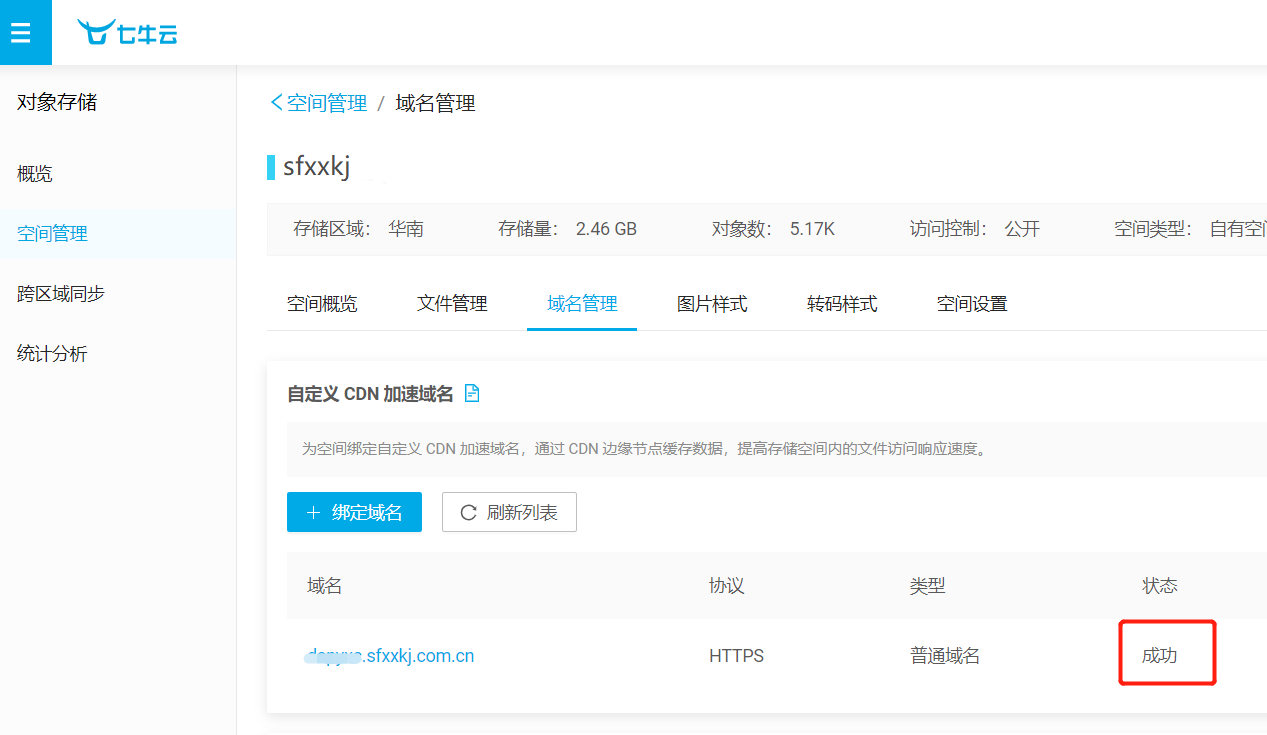The width and height of the screenshot is (1267, 735).
Task: Toggle the hamburger menu icon
Action: [21, 32]
